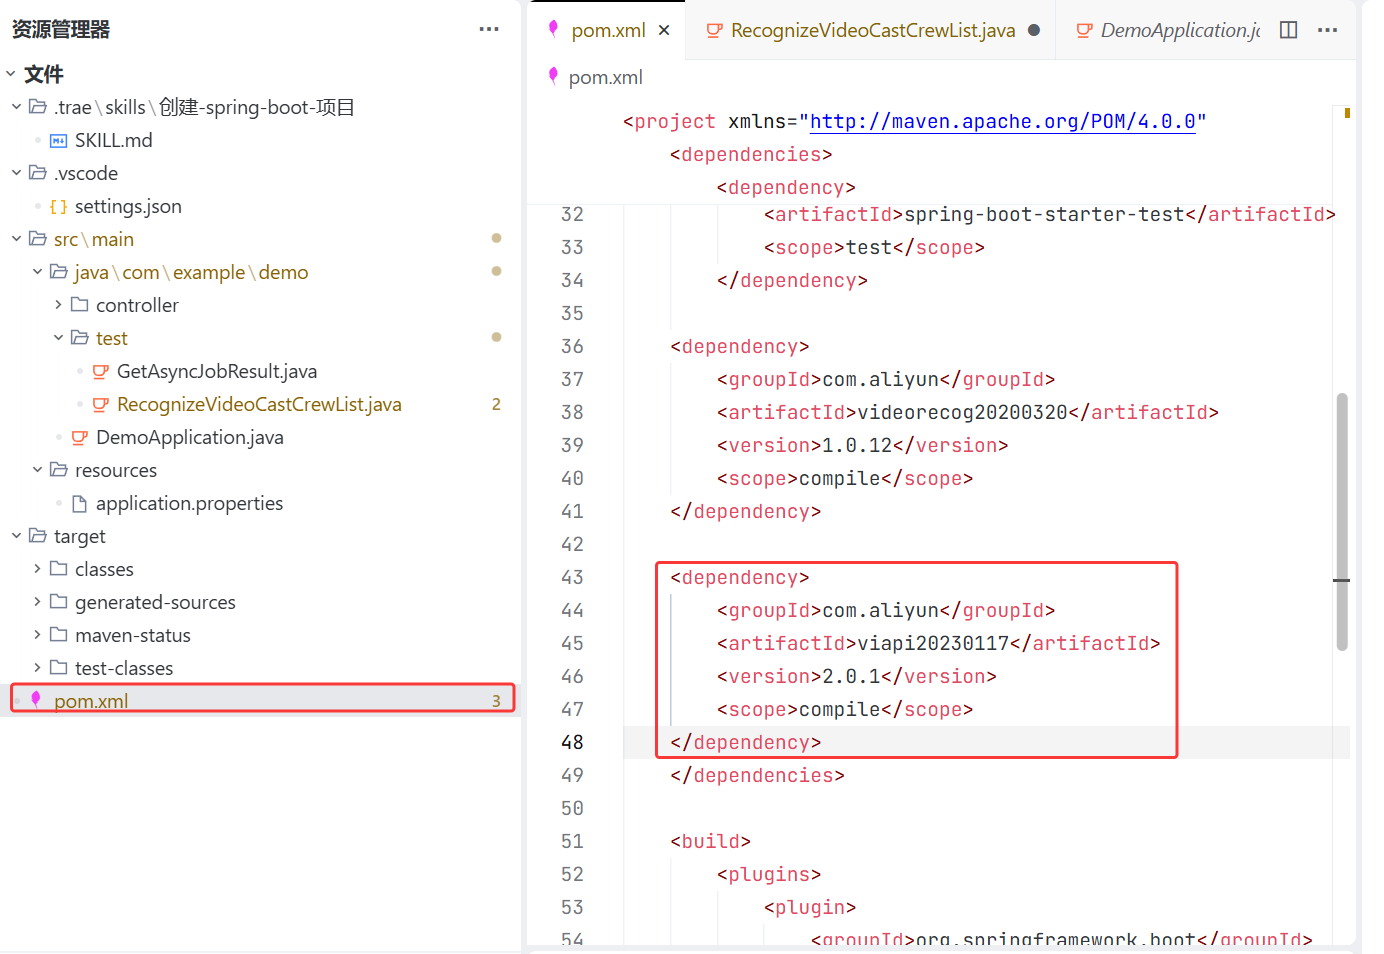This screenshot has height=954, width=1384.
Task: Click unsaved dot on RecognizeVideoCastCrewList.java tab
Action: pyautogui.click(x=1034, y=30)
